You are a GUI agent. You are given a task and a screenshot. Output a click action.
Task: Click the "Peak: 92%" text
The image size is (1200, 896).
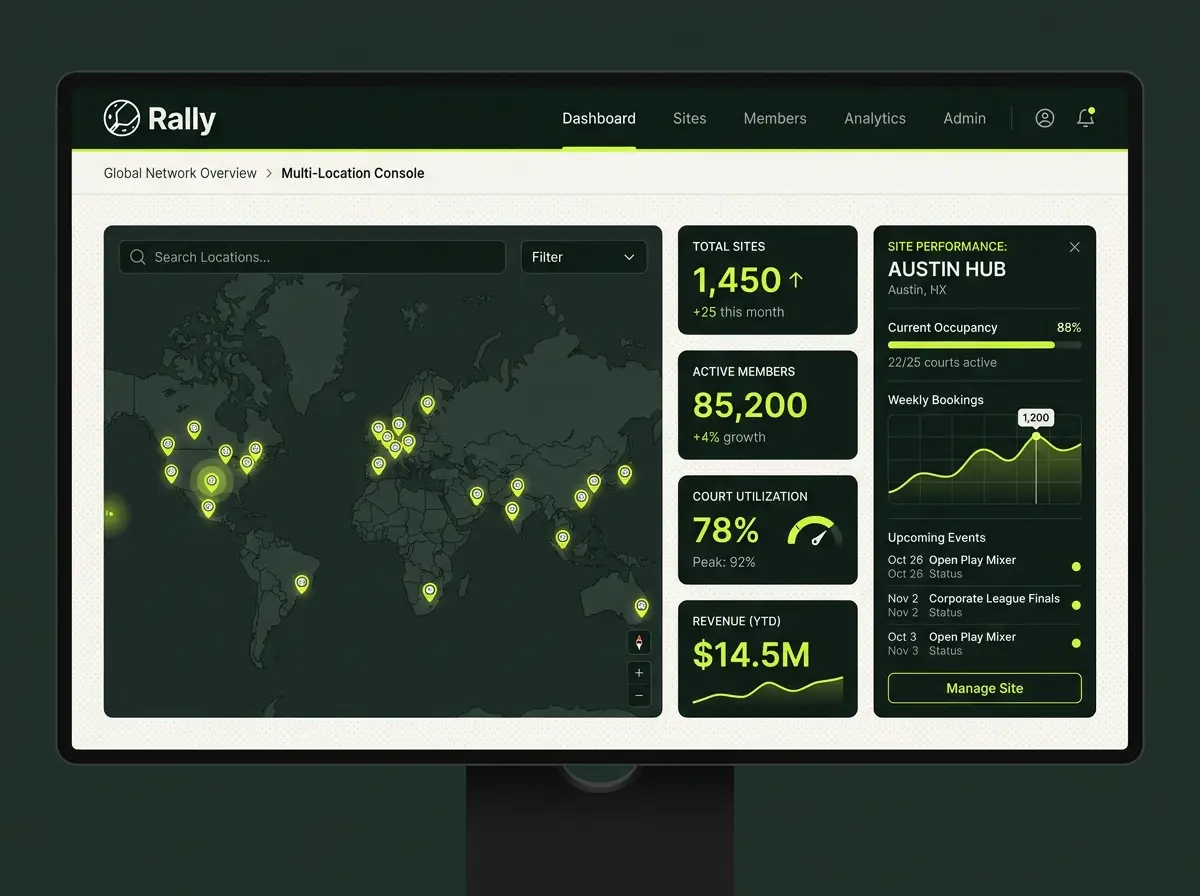coord(724,562)
